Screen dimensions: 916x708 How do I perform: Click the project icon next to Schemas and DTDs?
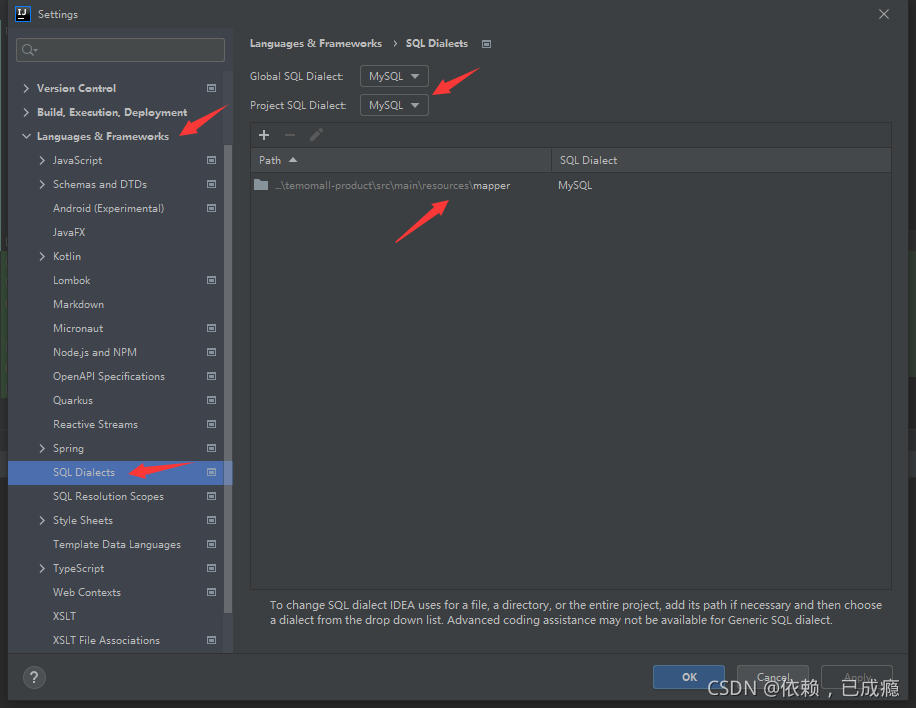pyautogui.click(x=211, y=184)
